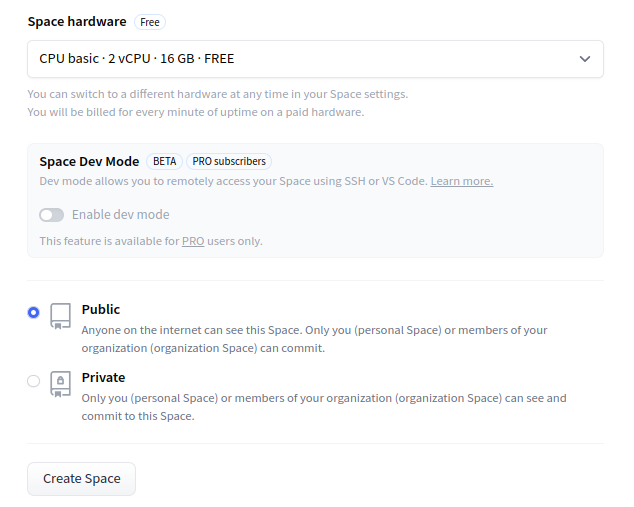Image resolution: width=634 pixels, height=507 pixels.
Task: Click the Space Dev Mode heading
Action: coord(89,162)
